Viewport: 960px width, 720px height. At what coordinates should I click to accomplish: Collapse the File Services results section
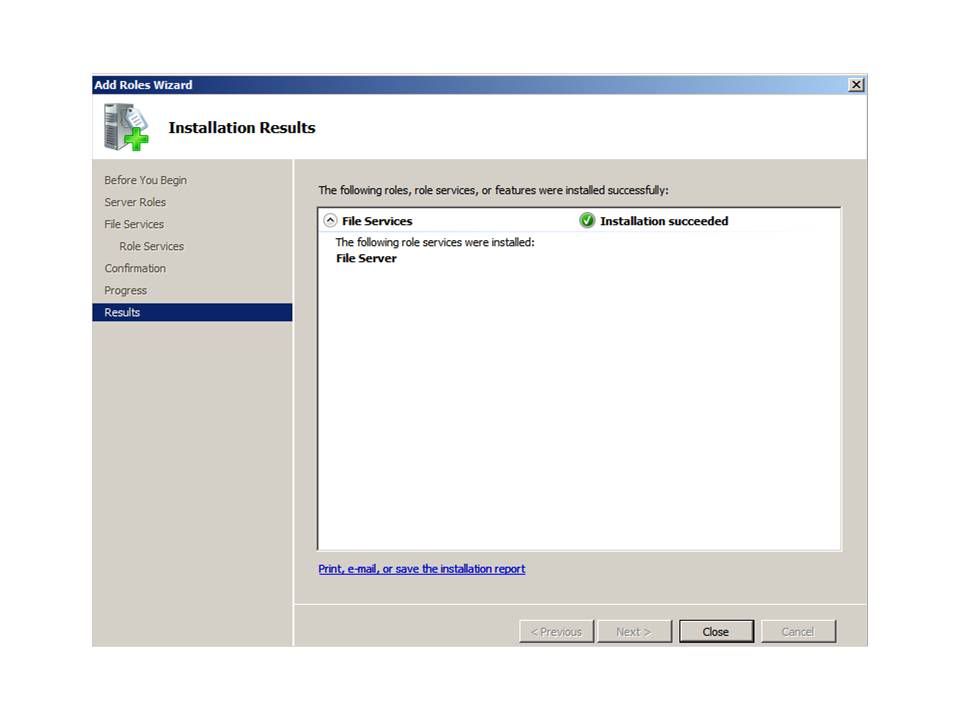[330, 221]
